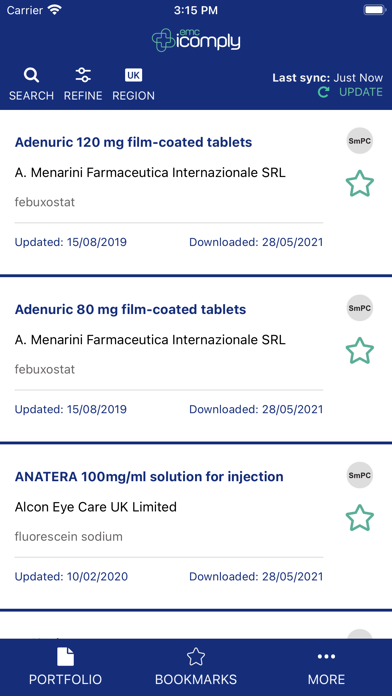This screenshot has width=392, height=696.
Task: Toggle star bookmark for Adenuric 80 mg
Action: (x=360, y=351)
